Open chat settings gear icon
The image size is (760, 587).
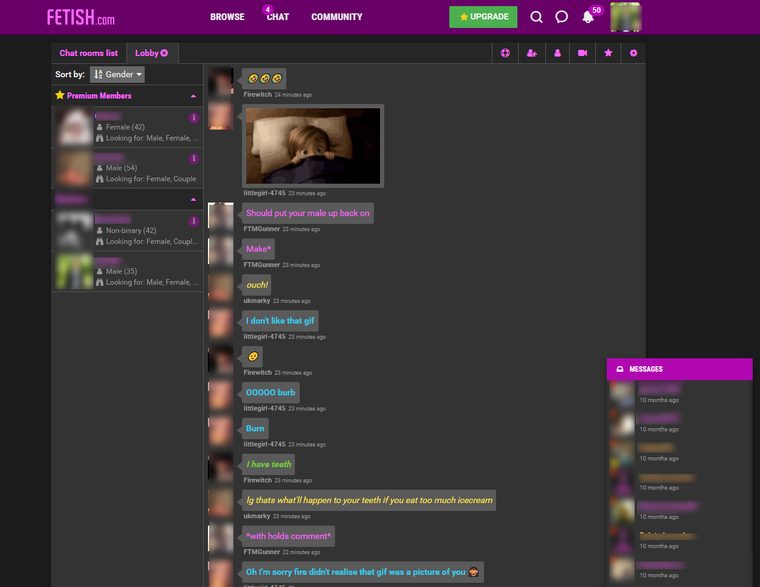[x=633, y=53]
